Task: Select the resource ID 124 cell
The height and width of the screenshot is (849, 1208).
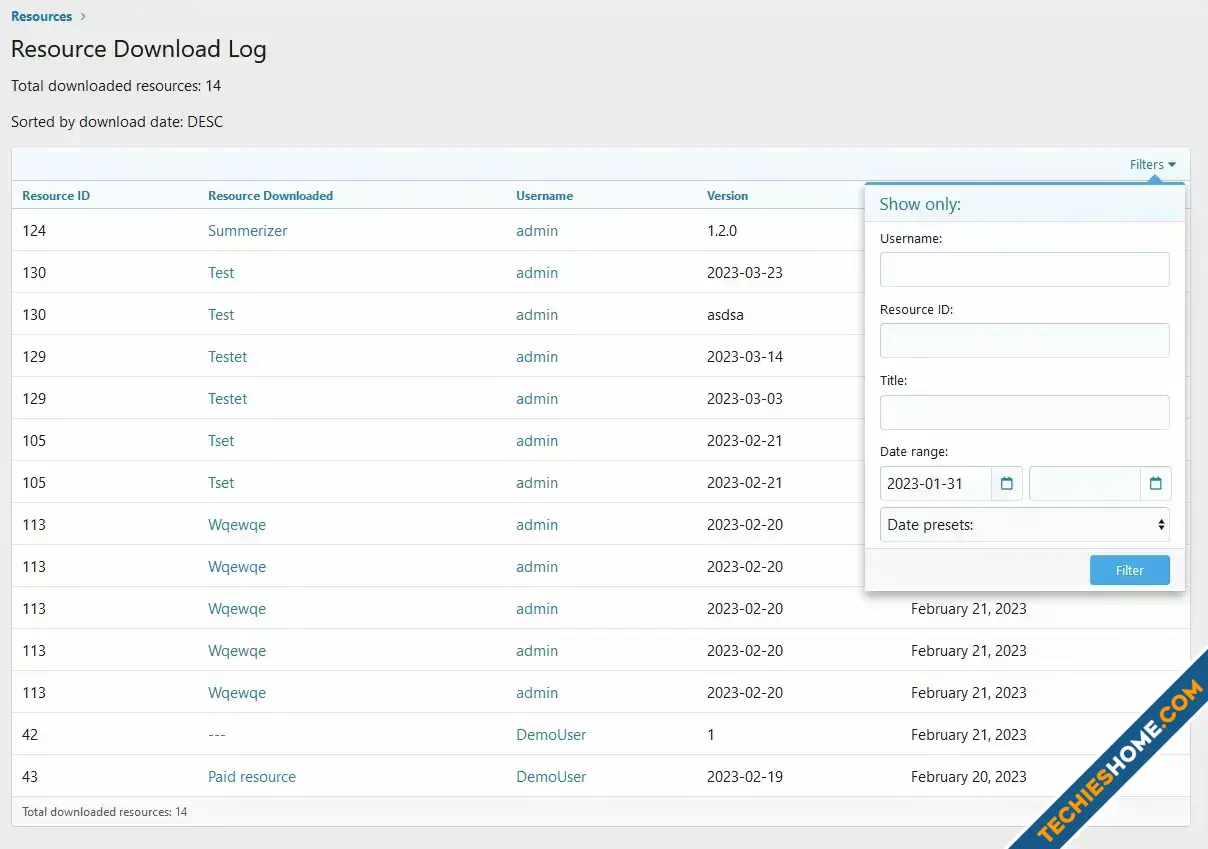Action: click(34, 231)
